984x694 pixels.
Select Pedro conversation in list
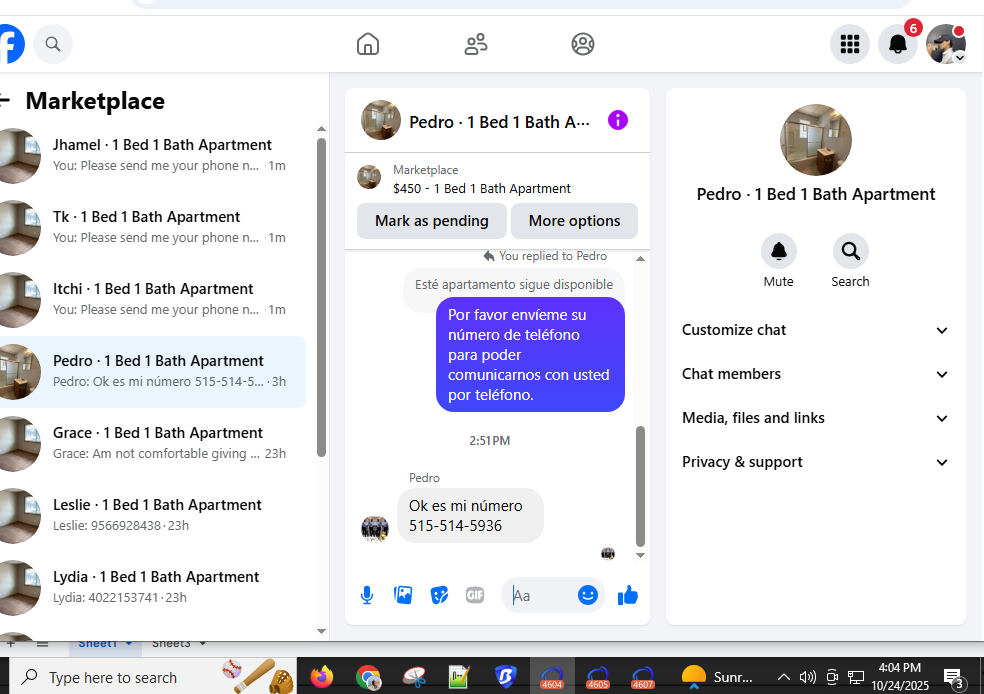click(x=152, y=371)
